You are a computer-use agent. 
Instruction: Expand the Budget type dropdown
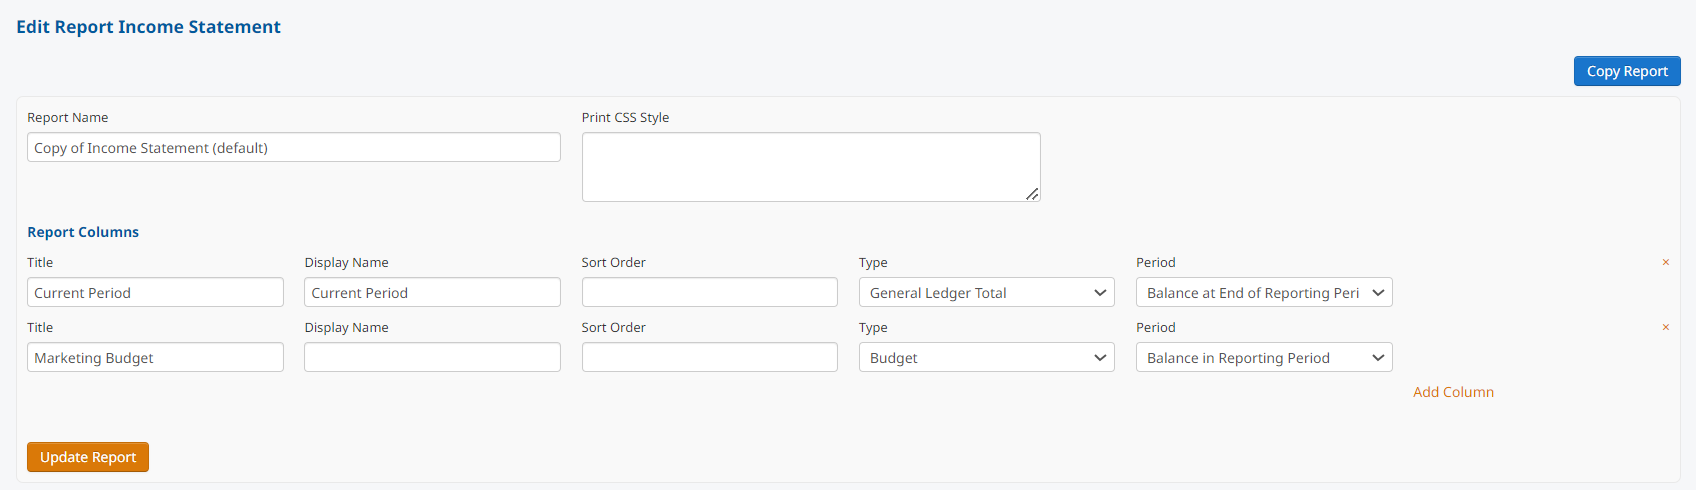tap(986, 357)
